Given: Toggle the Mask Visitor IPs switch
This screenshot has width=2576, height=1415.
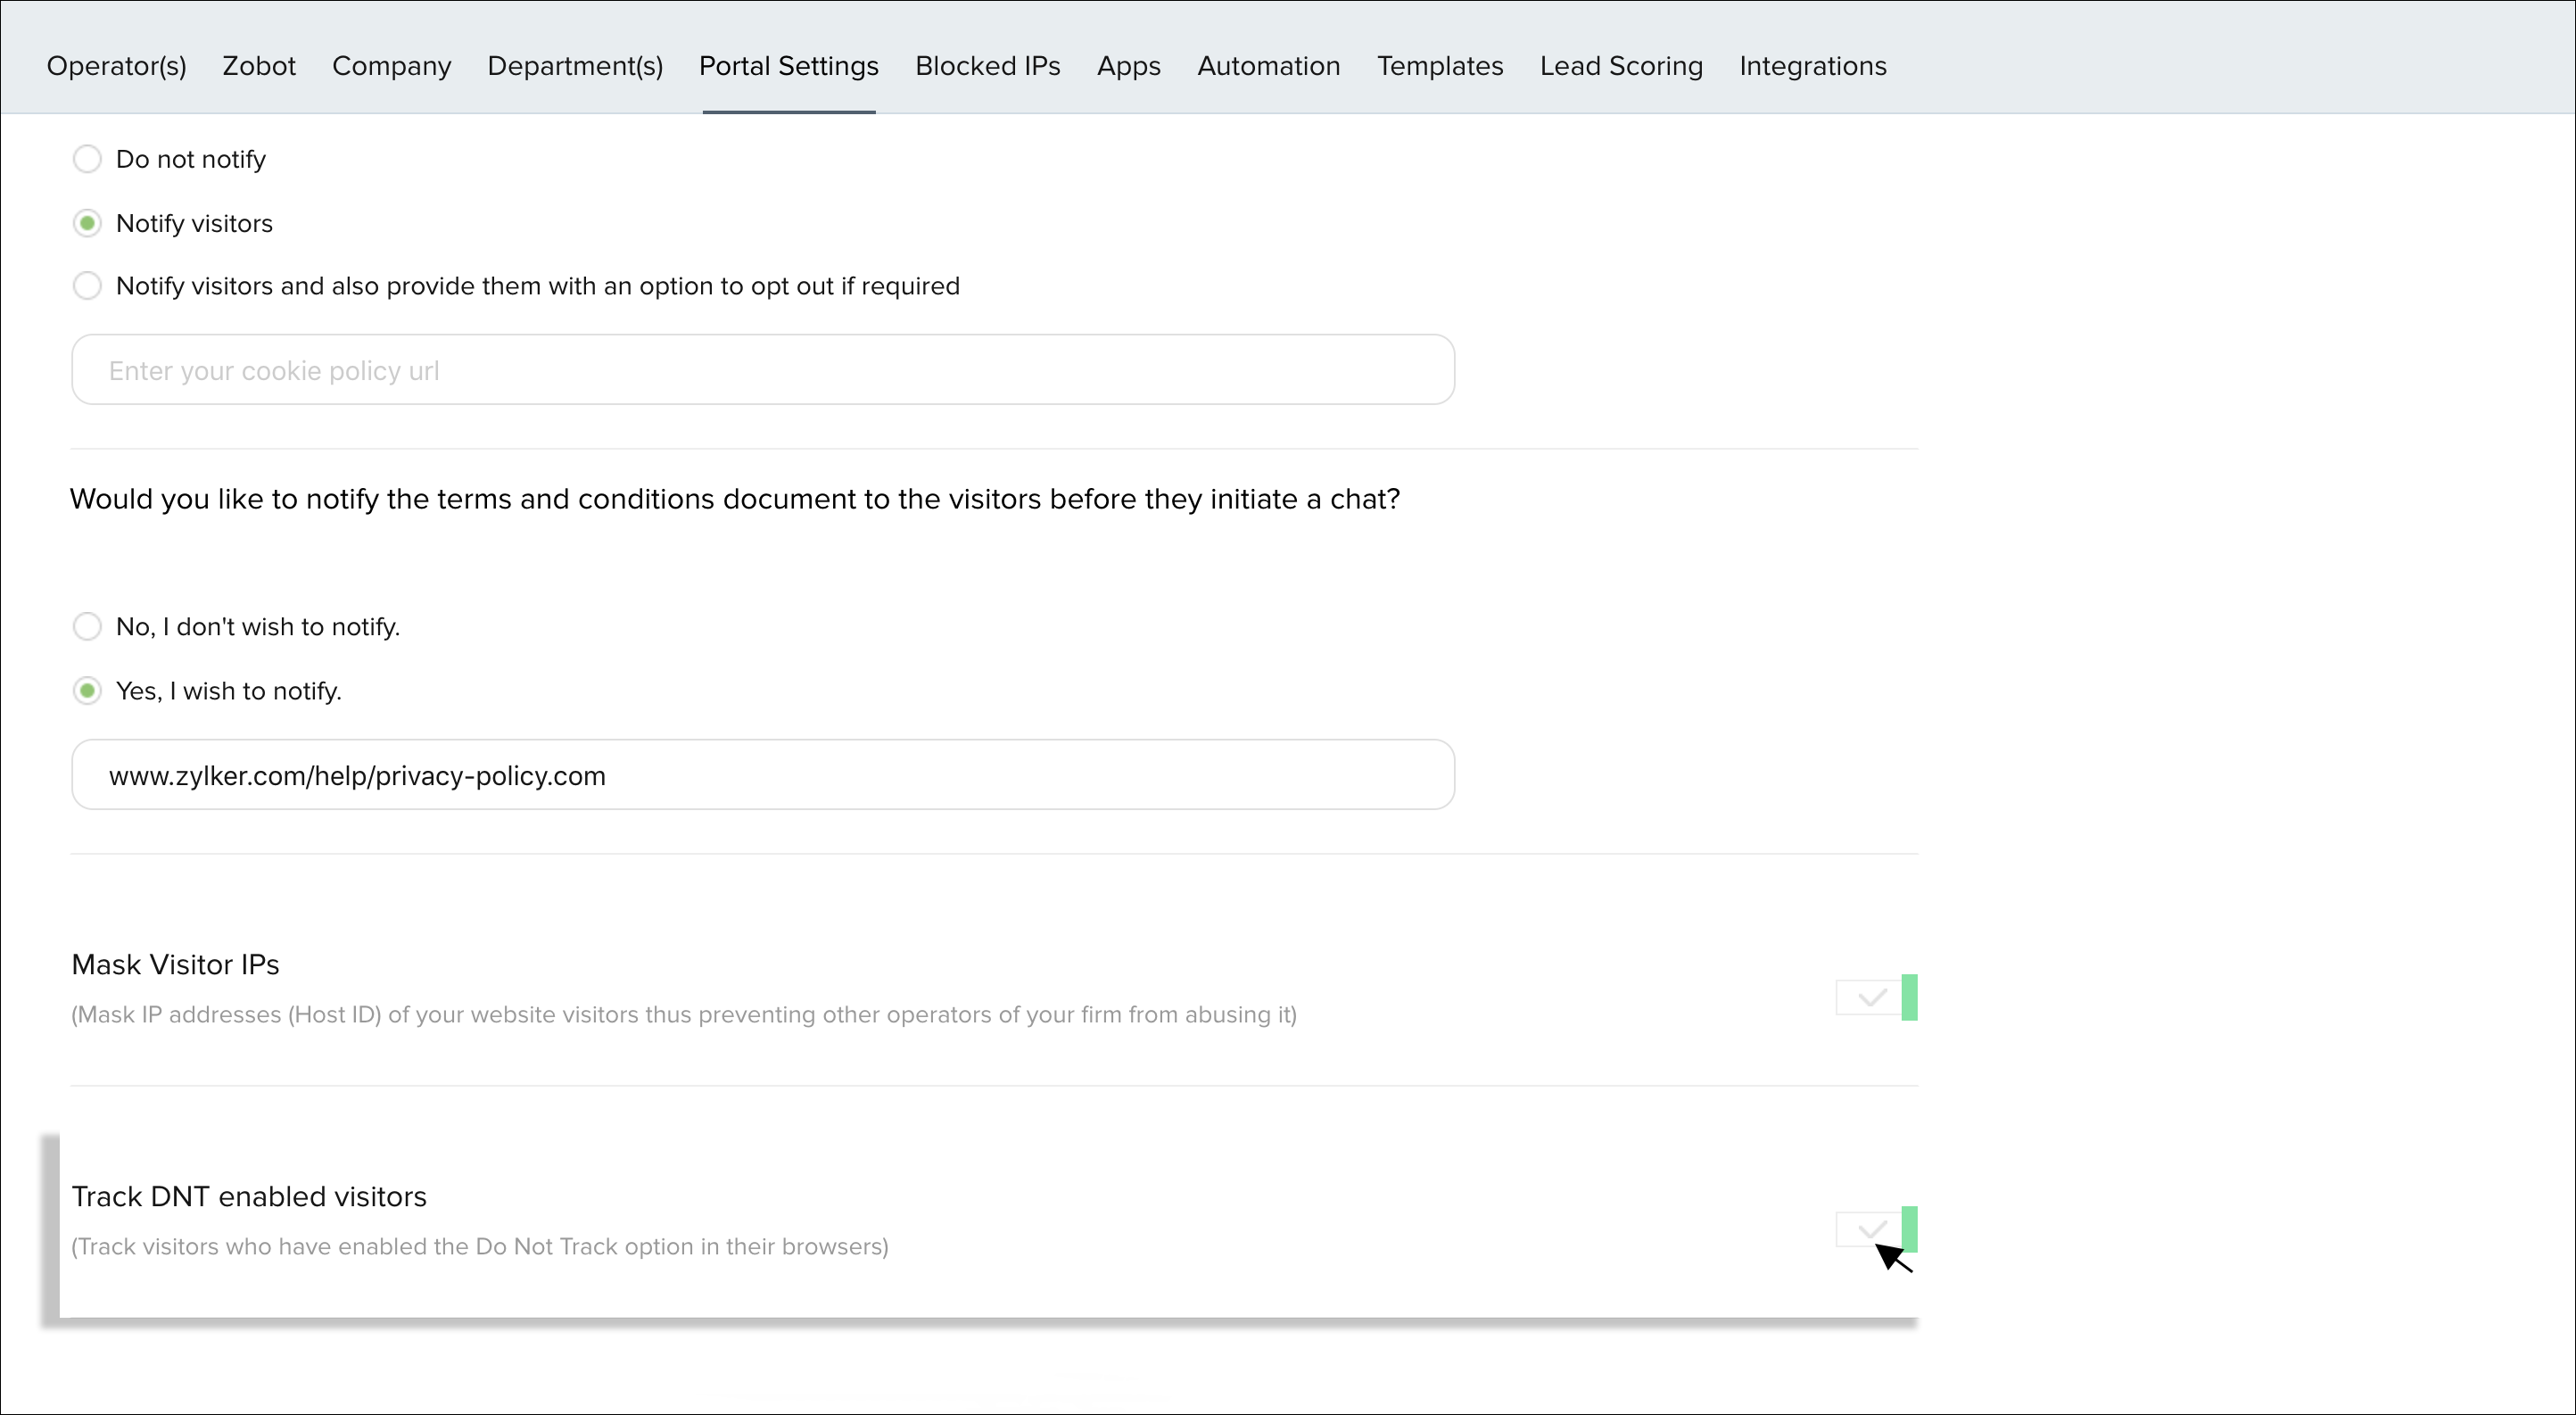Looking at the screenshot, I should click(x=1876, y=997).
